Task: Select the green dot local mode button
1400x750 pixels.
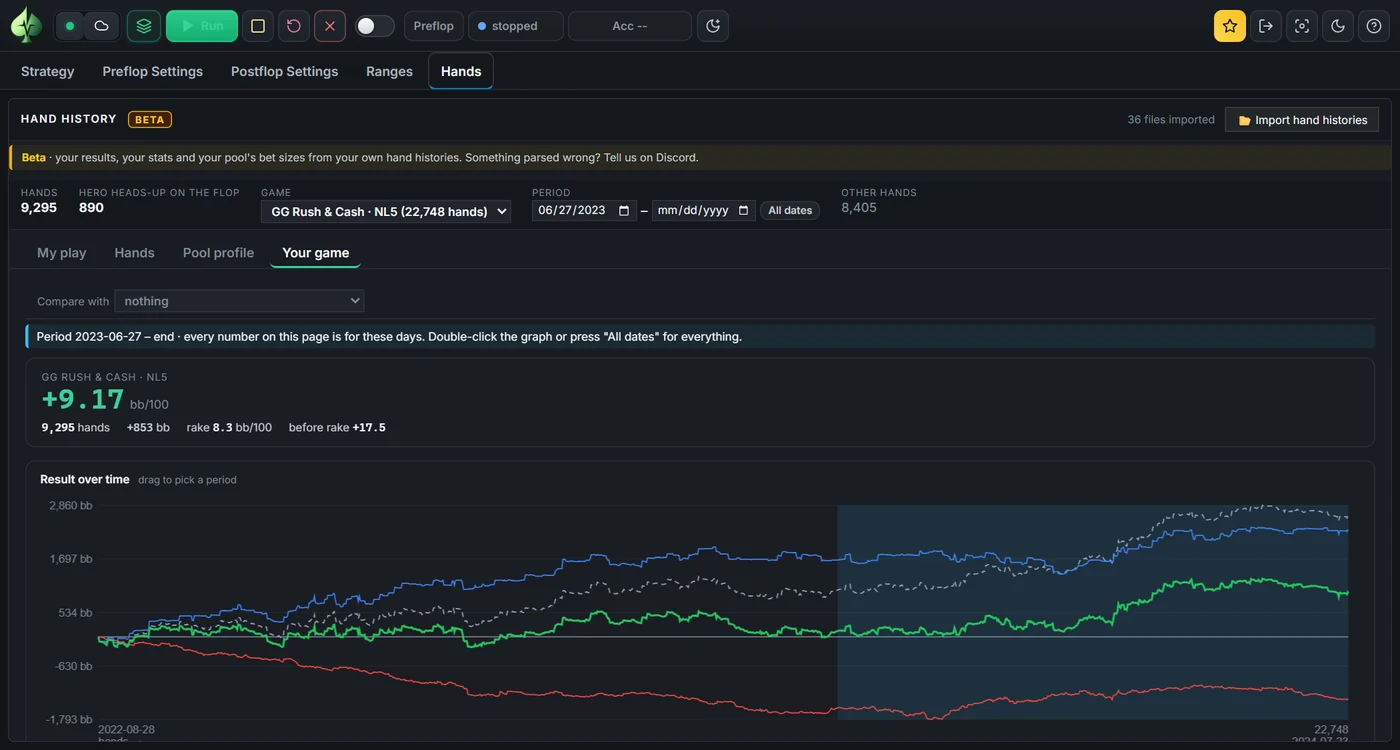Action: tap(70, 26)
